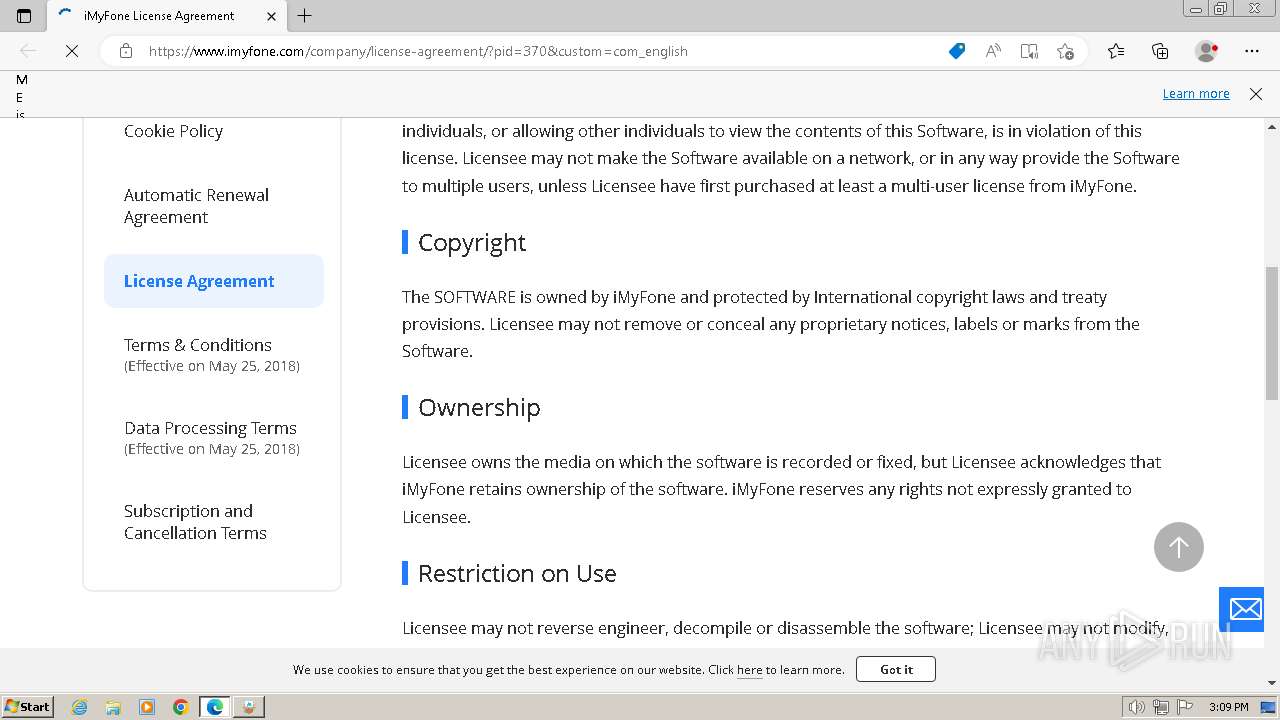
Task: Stop the page from loading
Action: (x=72, y=51)
